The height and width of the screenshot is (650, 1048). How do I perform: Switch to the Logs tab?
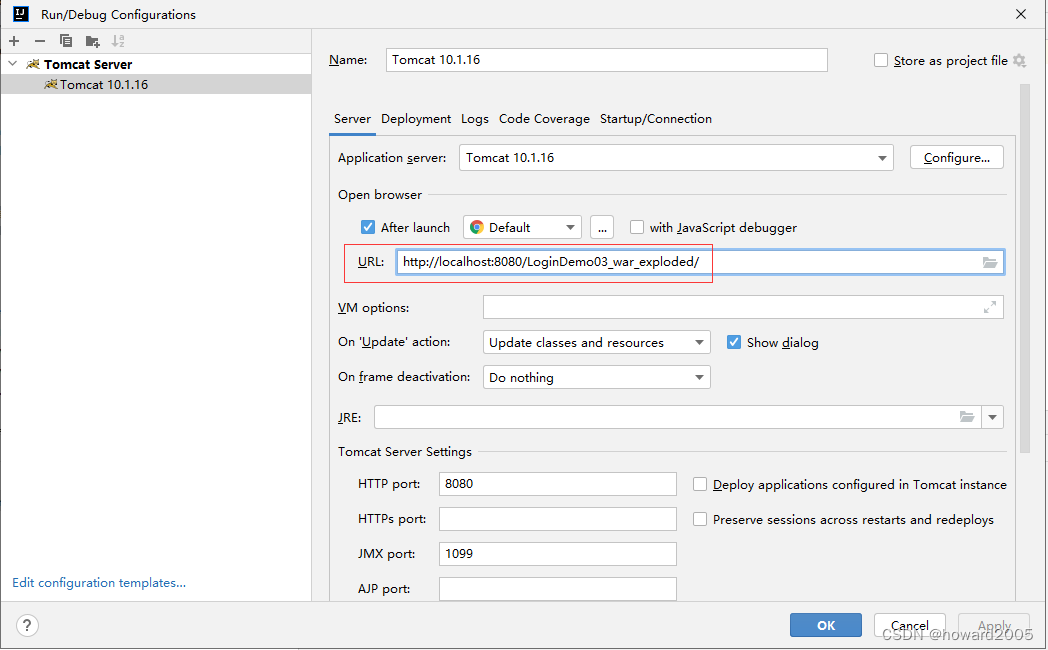coord(475,119)
